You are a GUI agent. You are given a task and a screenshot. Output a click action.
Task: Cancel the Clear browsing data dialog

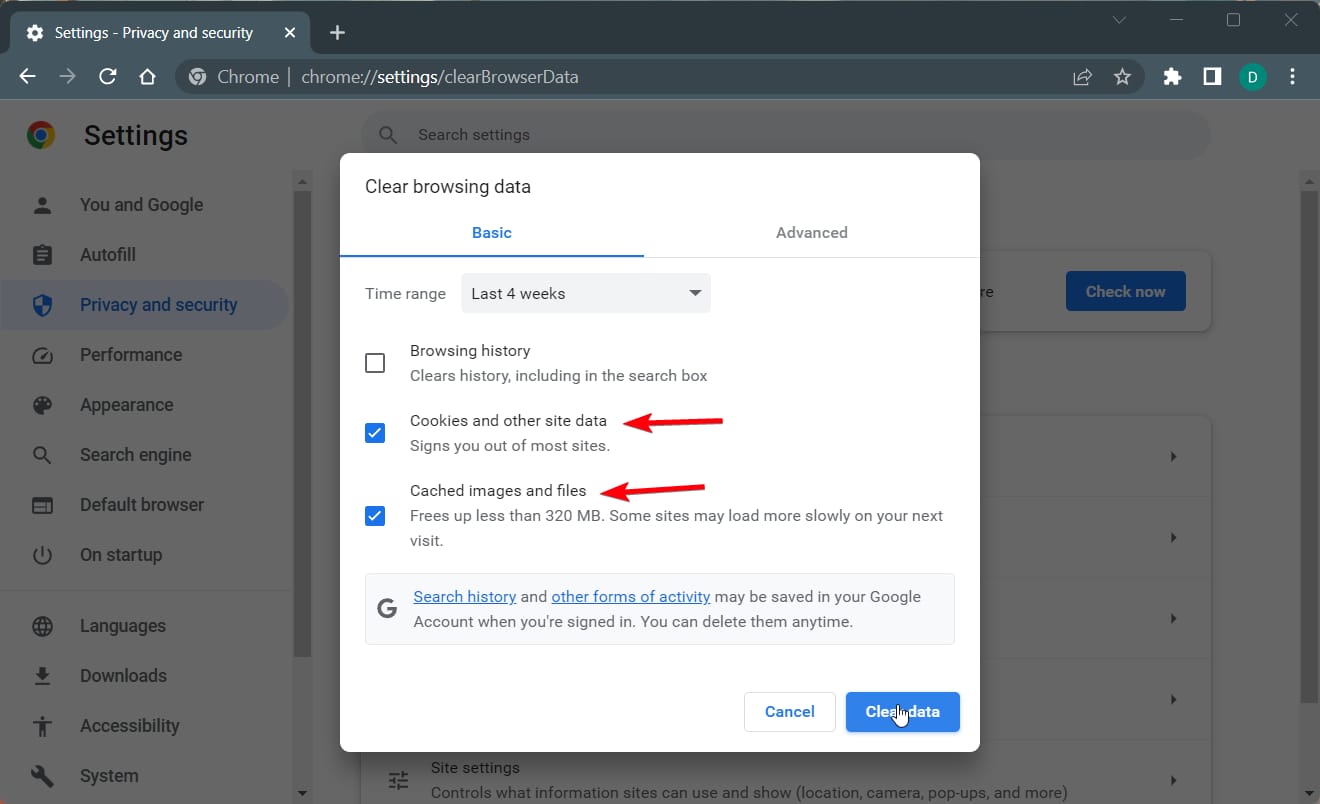[x=789, y=712]
